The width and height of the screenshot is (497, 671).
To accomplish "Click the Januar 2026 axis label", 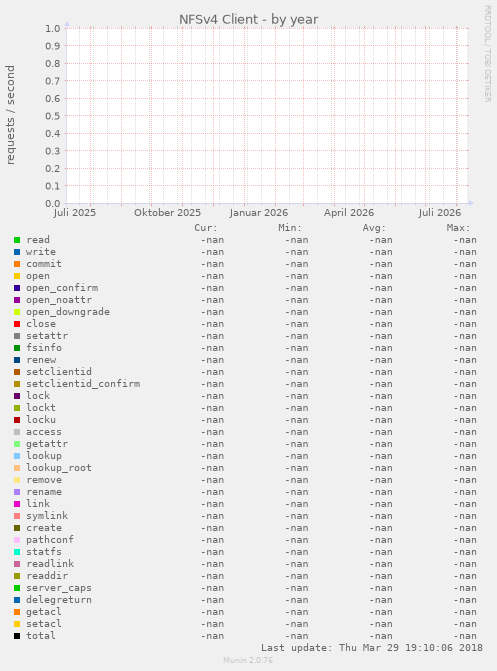I will 259,213.
